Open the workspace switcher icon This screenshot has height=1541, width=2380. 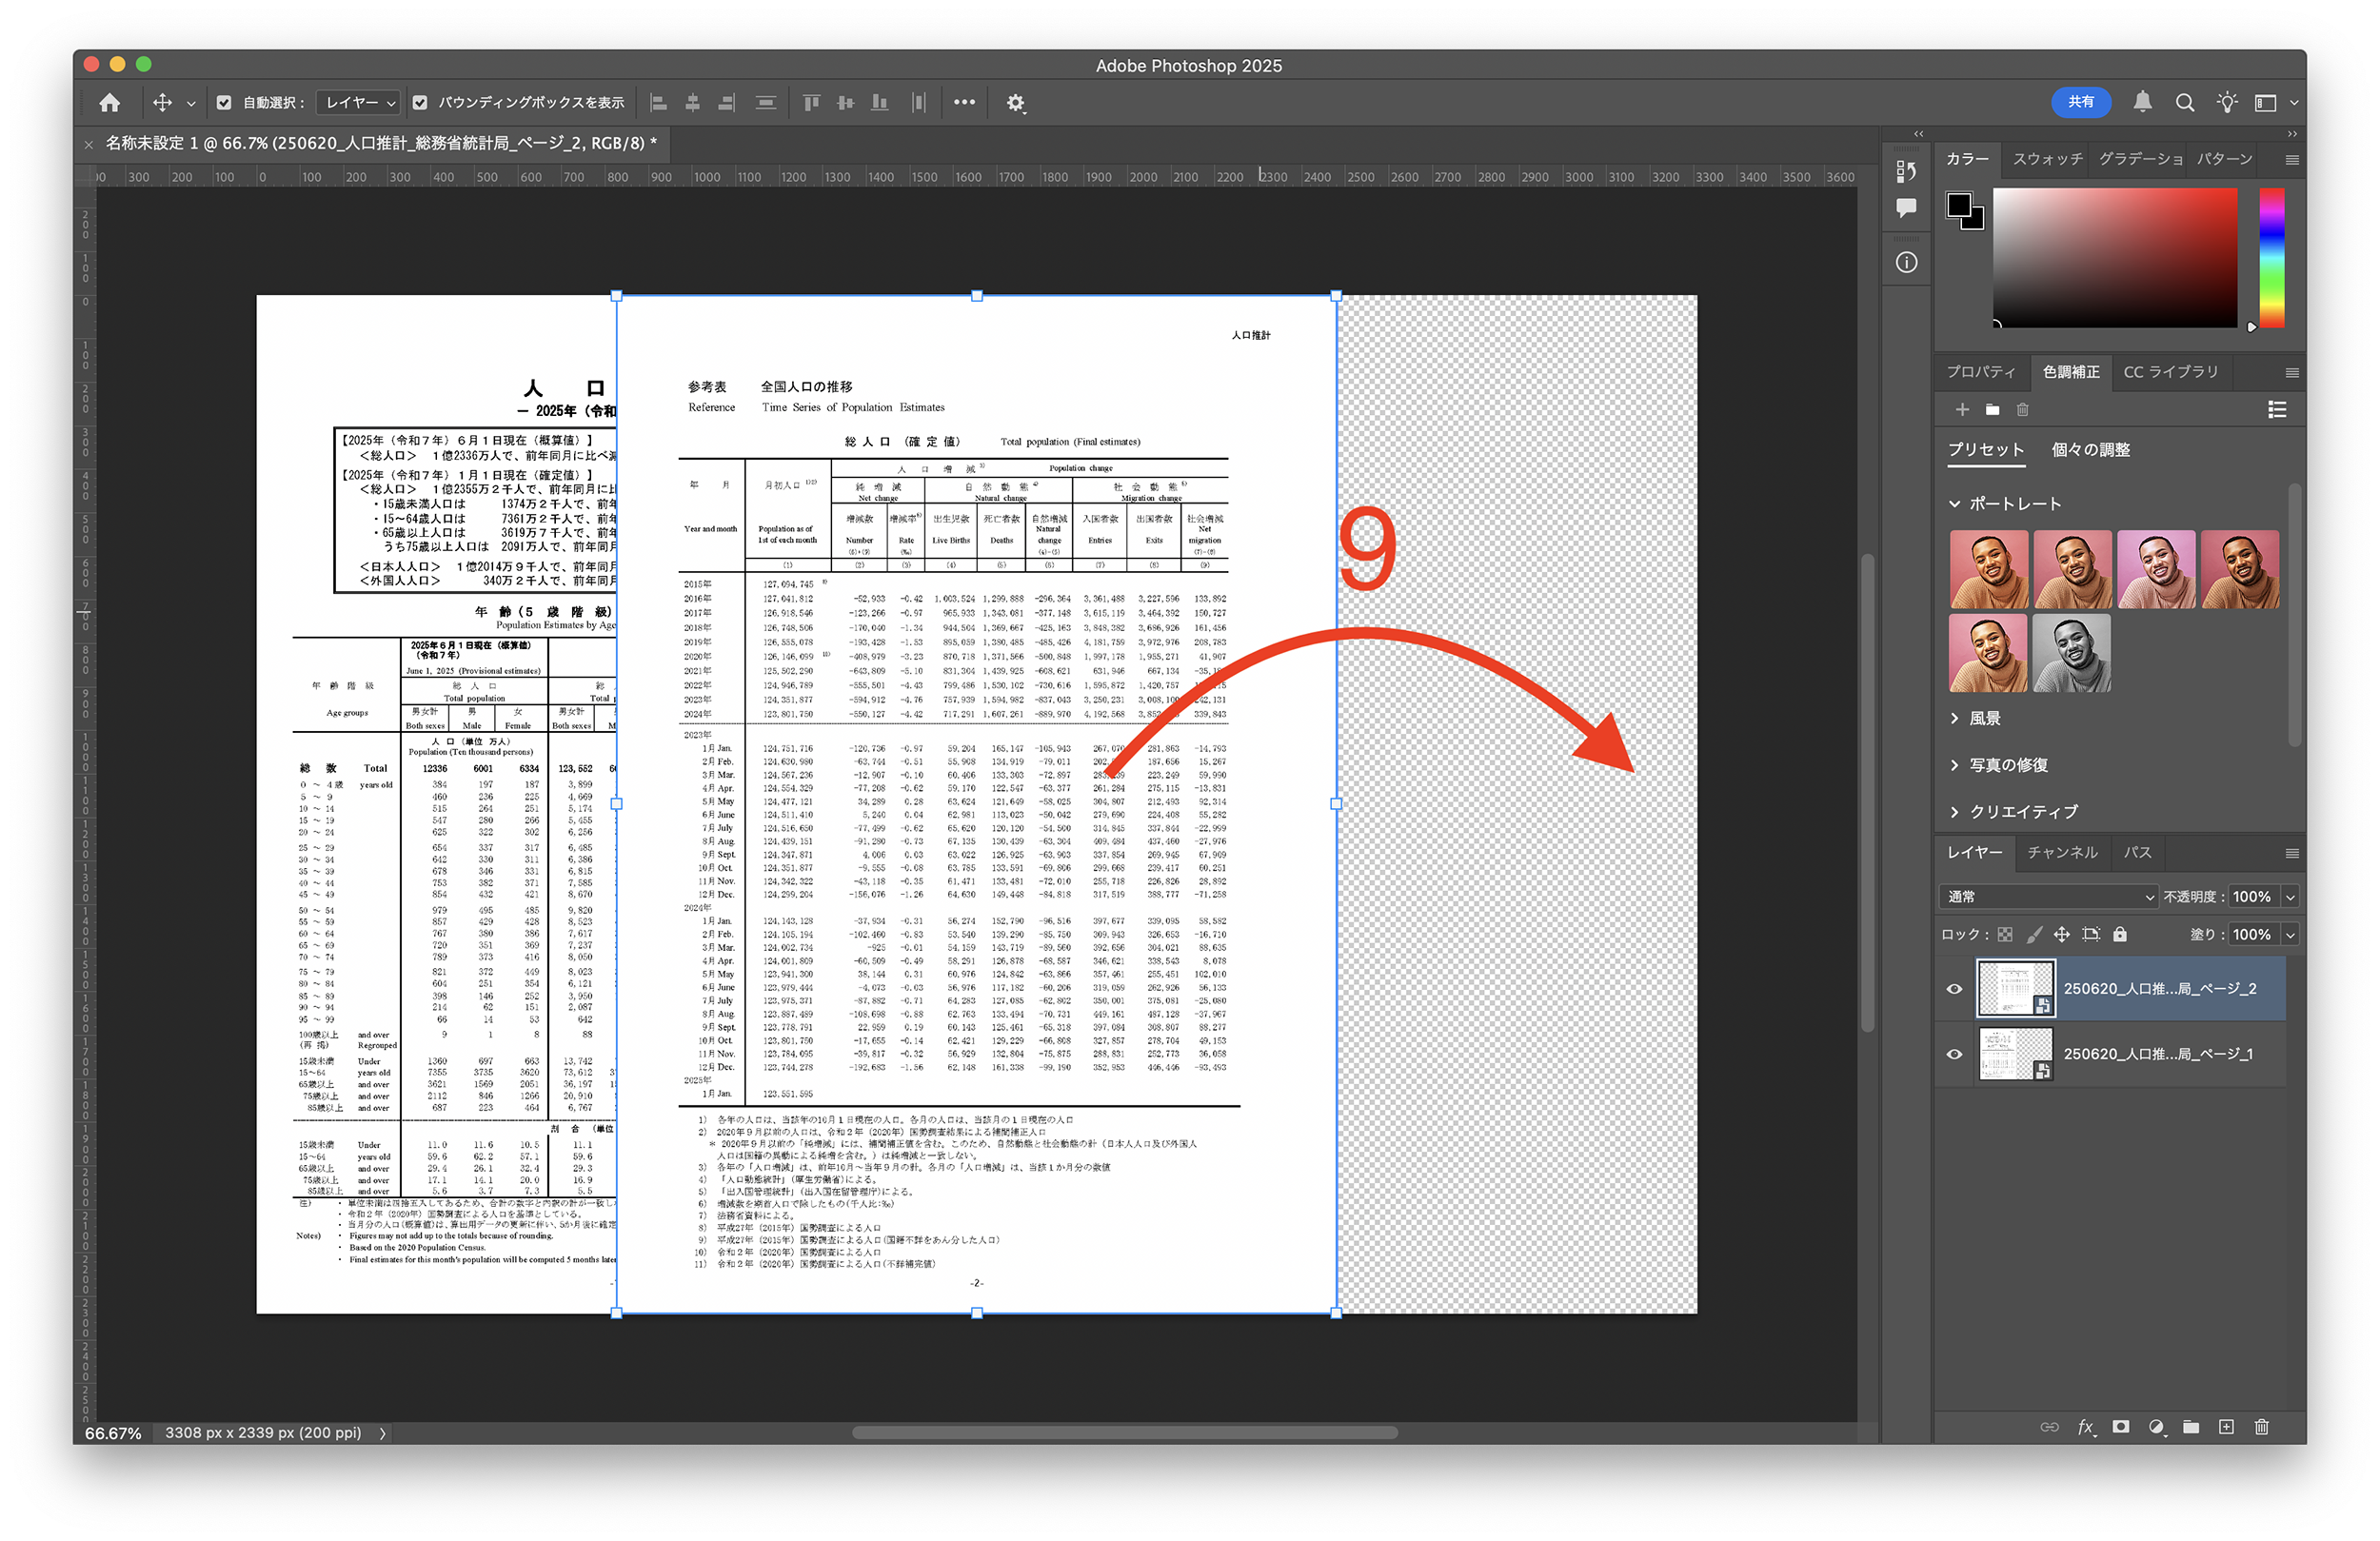click(x=2267, y=103)
